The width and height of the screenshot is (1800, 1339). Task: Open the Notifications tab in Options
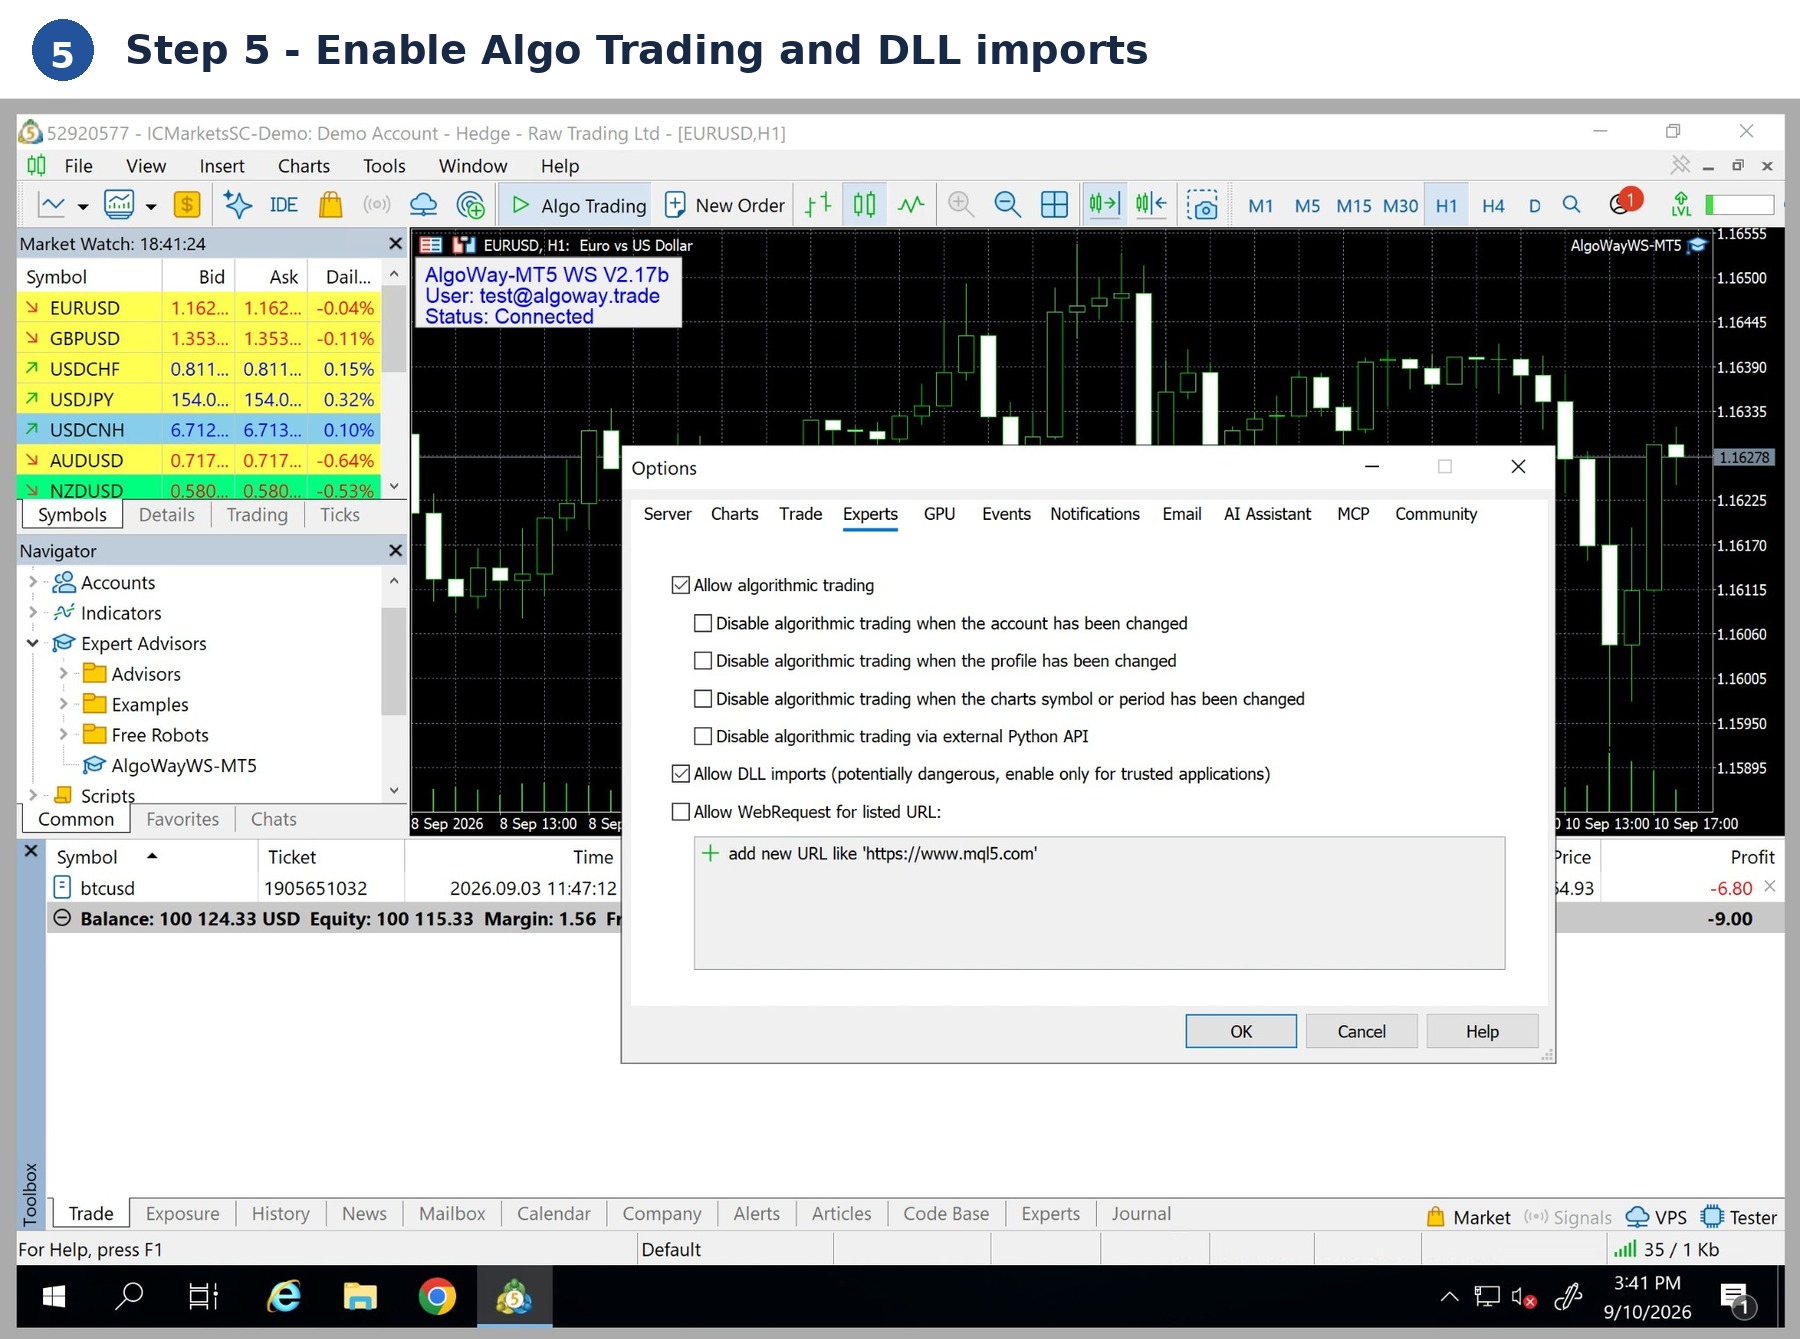(1094, 514)
